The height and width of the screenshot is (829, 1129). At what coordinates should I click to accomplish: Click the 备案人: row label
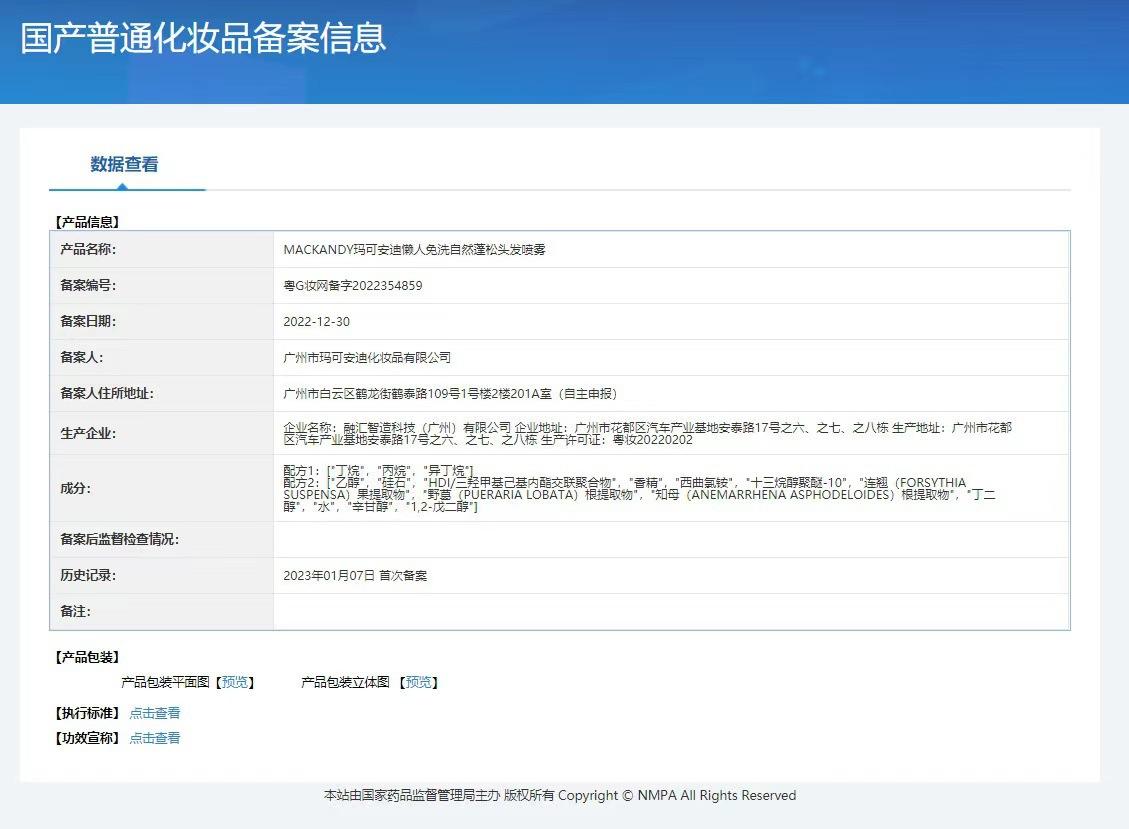(82, 357)
